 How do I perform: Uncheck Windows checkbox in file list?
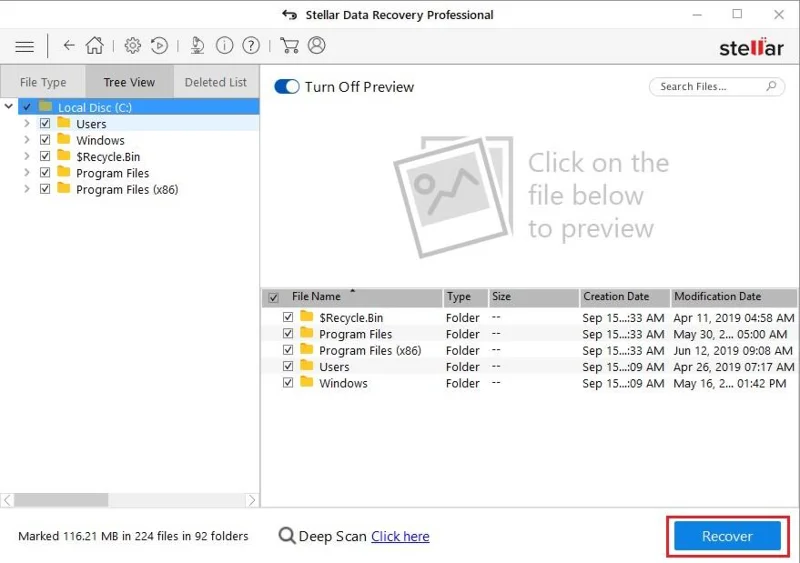(288, 382)
